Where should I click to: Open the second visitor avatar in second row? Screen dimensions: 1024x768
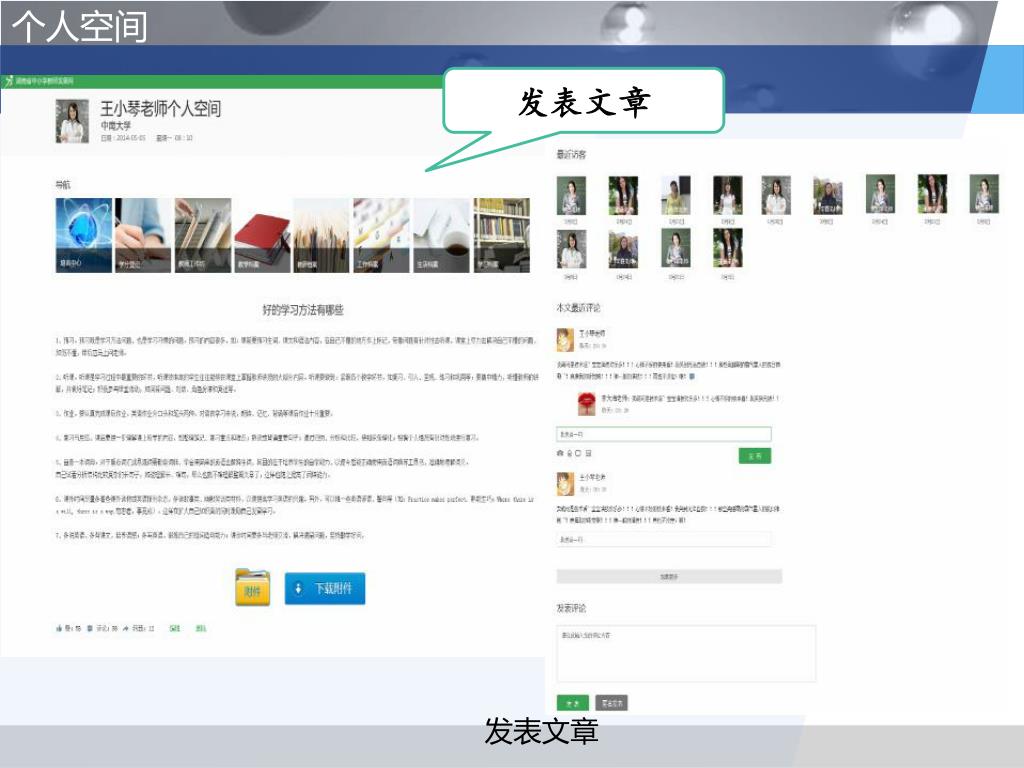tap(623, 249)
